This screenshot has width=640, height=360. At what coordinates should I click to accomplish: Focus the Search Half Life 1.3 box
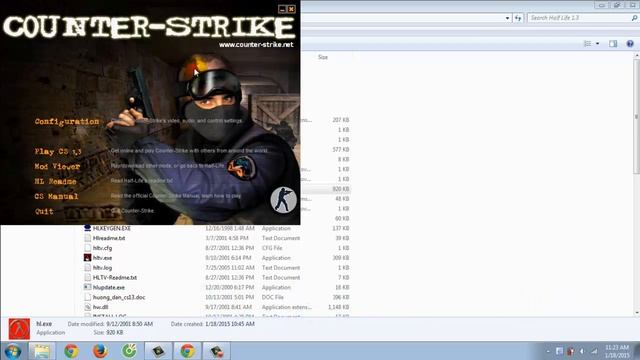(x=579, y=18)
